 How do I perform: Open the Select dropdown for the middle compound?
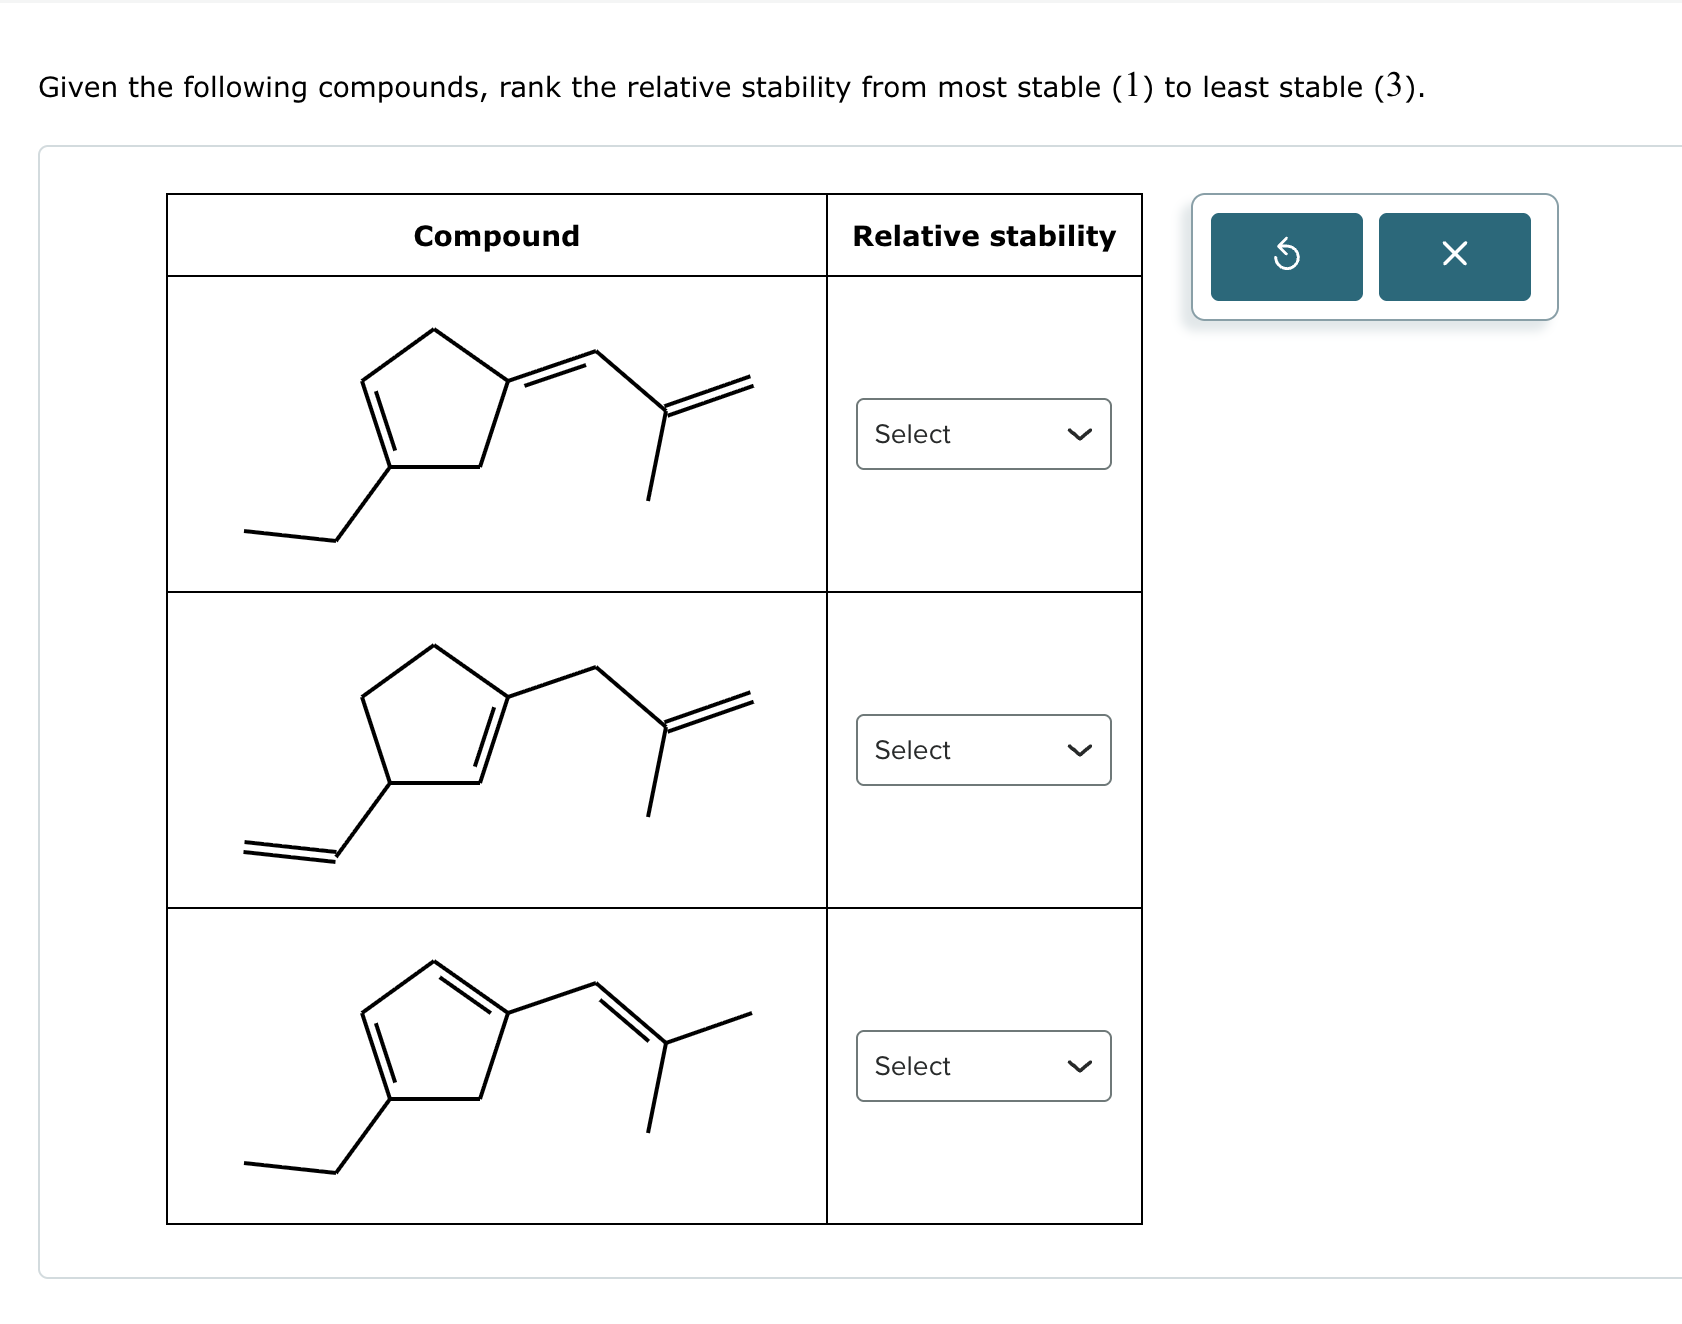point(983,750)
